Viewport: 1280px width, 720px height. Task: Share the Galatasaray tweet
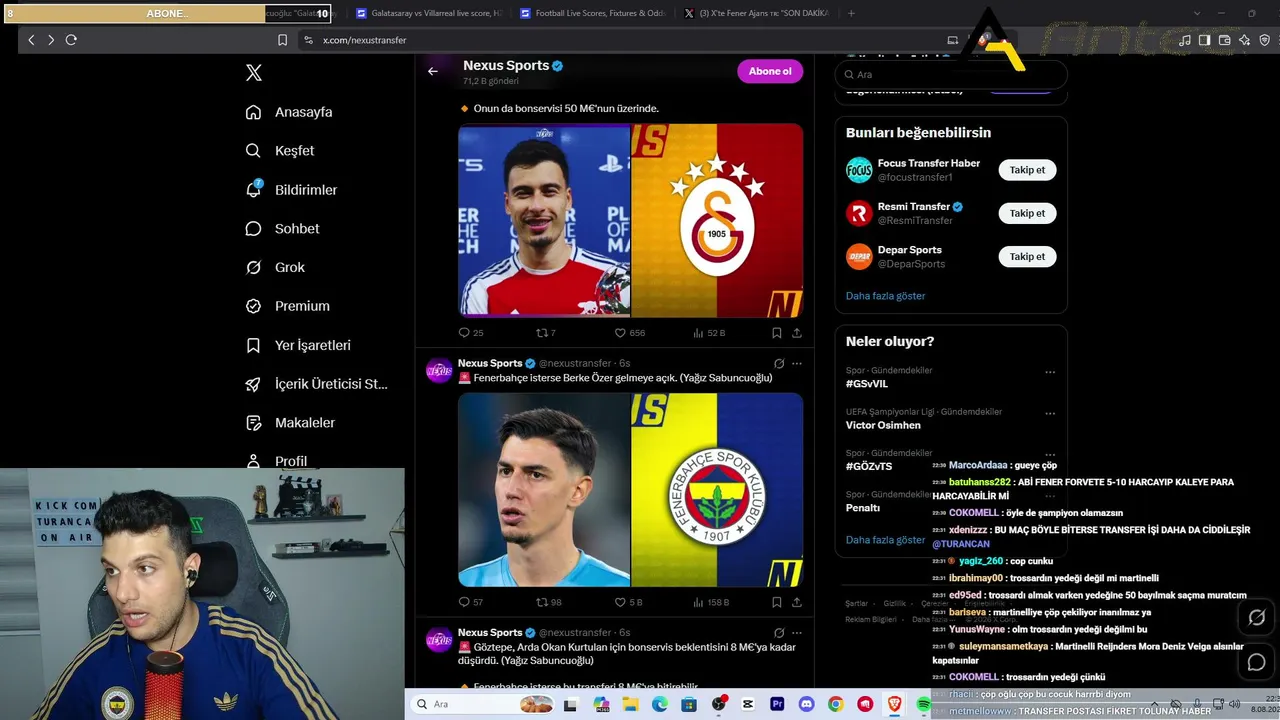tap(797, 333)
